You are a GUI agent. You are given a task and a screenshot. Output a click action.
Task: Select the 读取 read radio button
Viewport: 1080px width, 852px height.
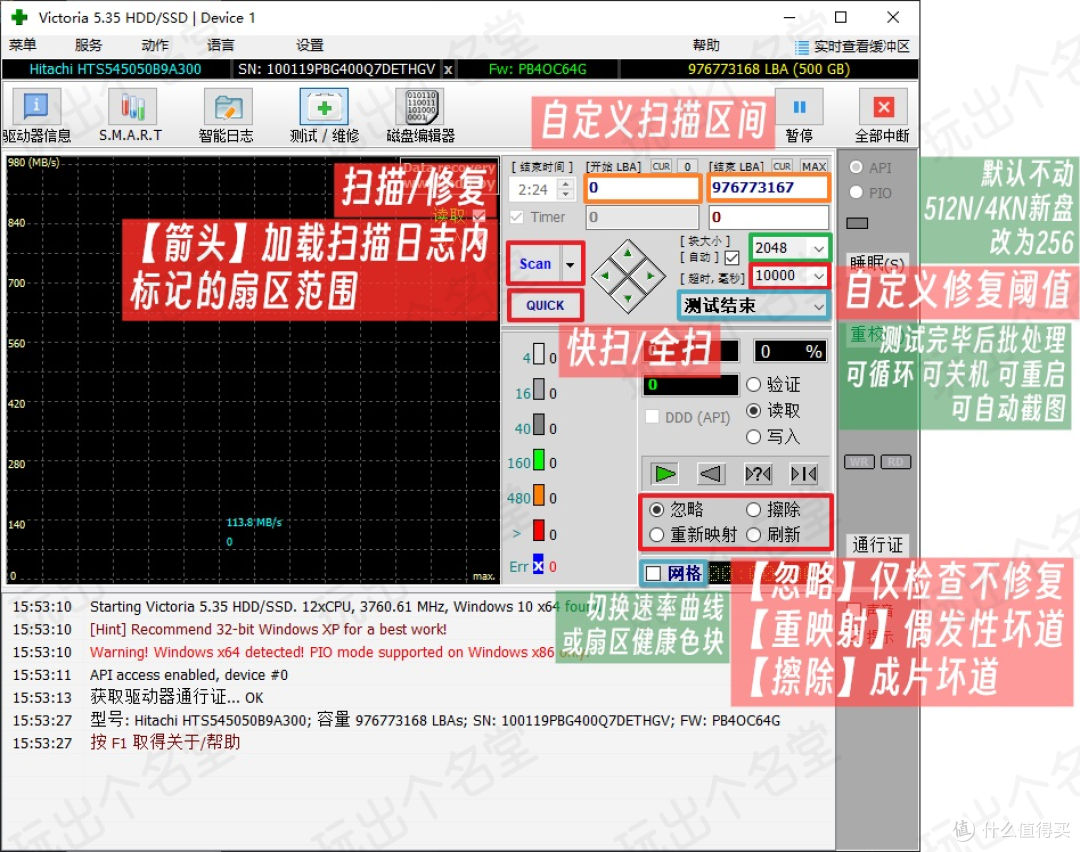[x=754, y=411]
